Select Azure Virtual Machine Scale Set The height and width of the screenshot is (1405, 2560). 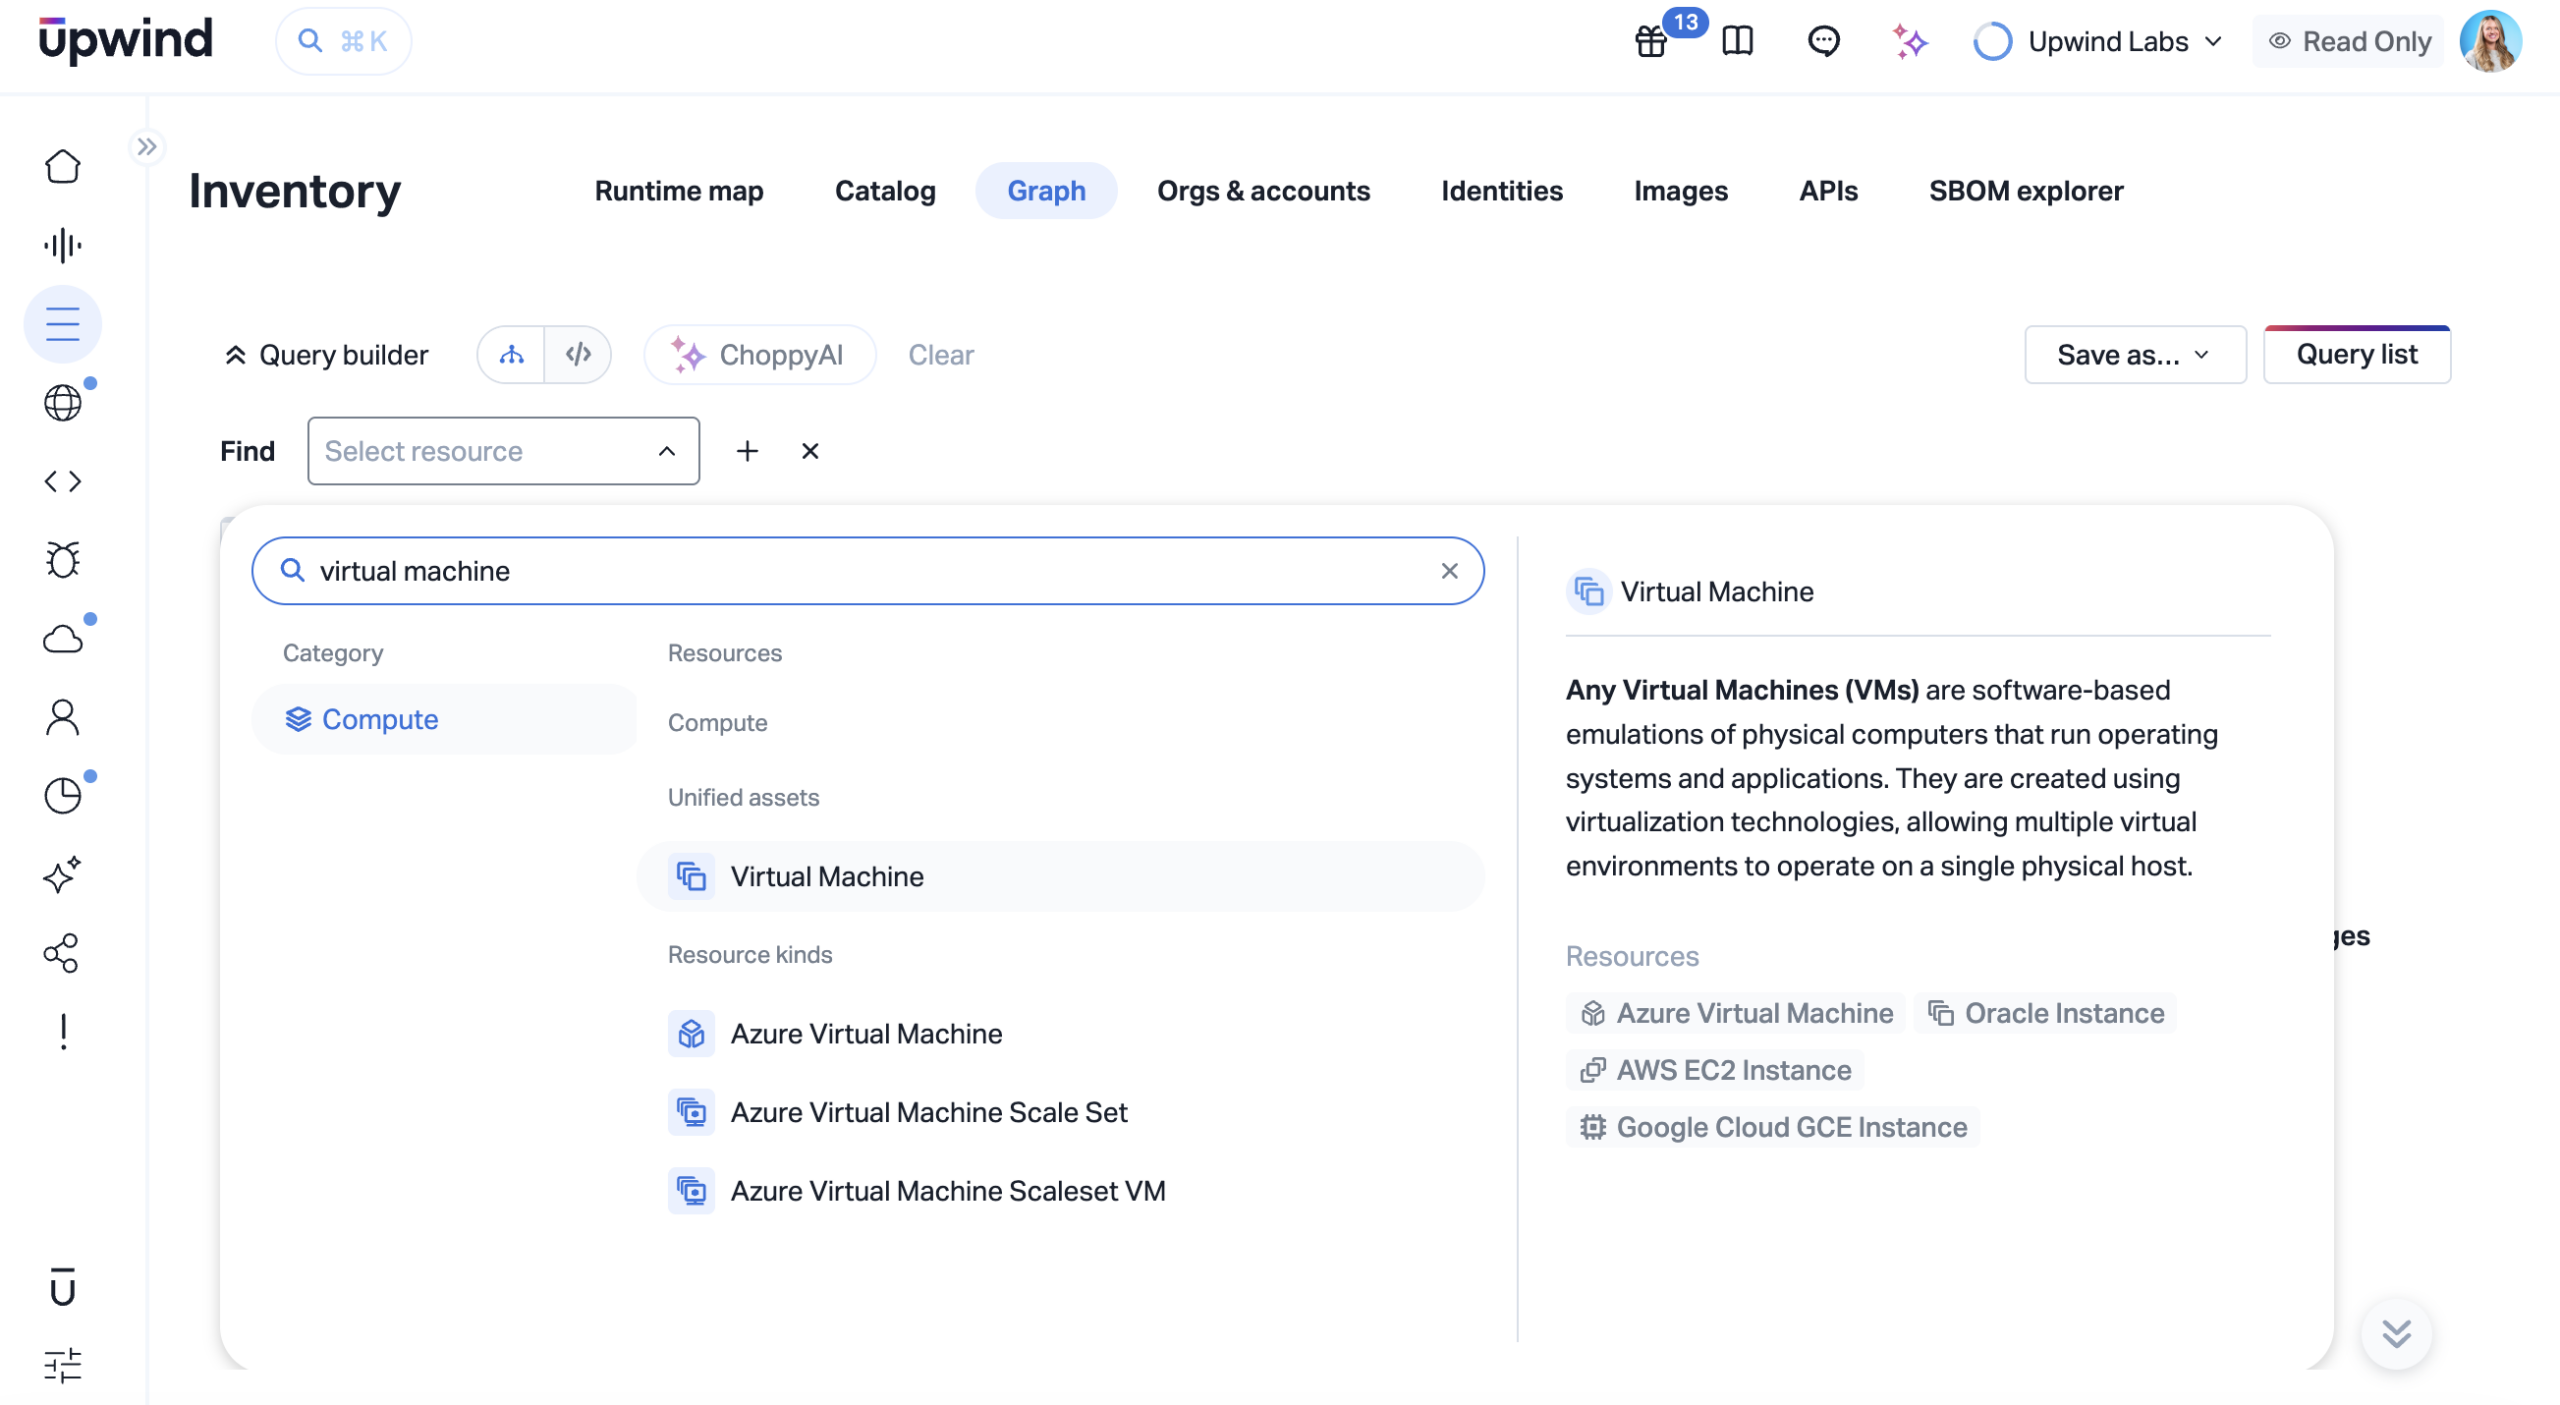tap(1060, 1112)
